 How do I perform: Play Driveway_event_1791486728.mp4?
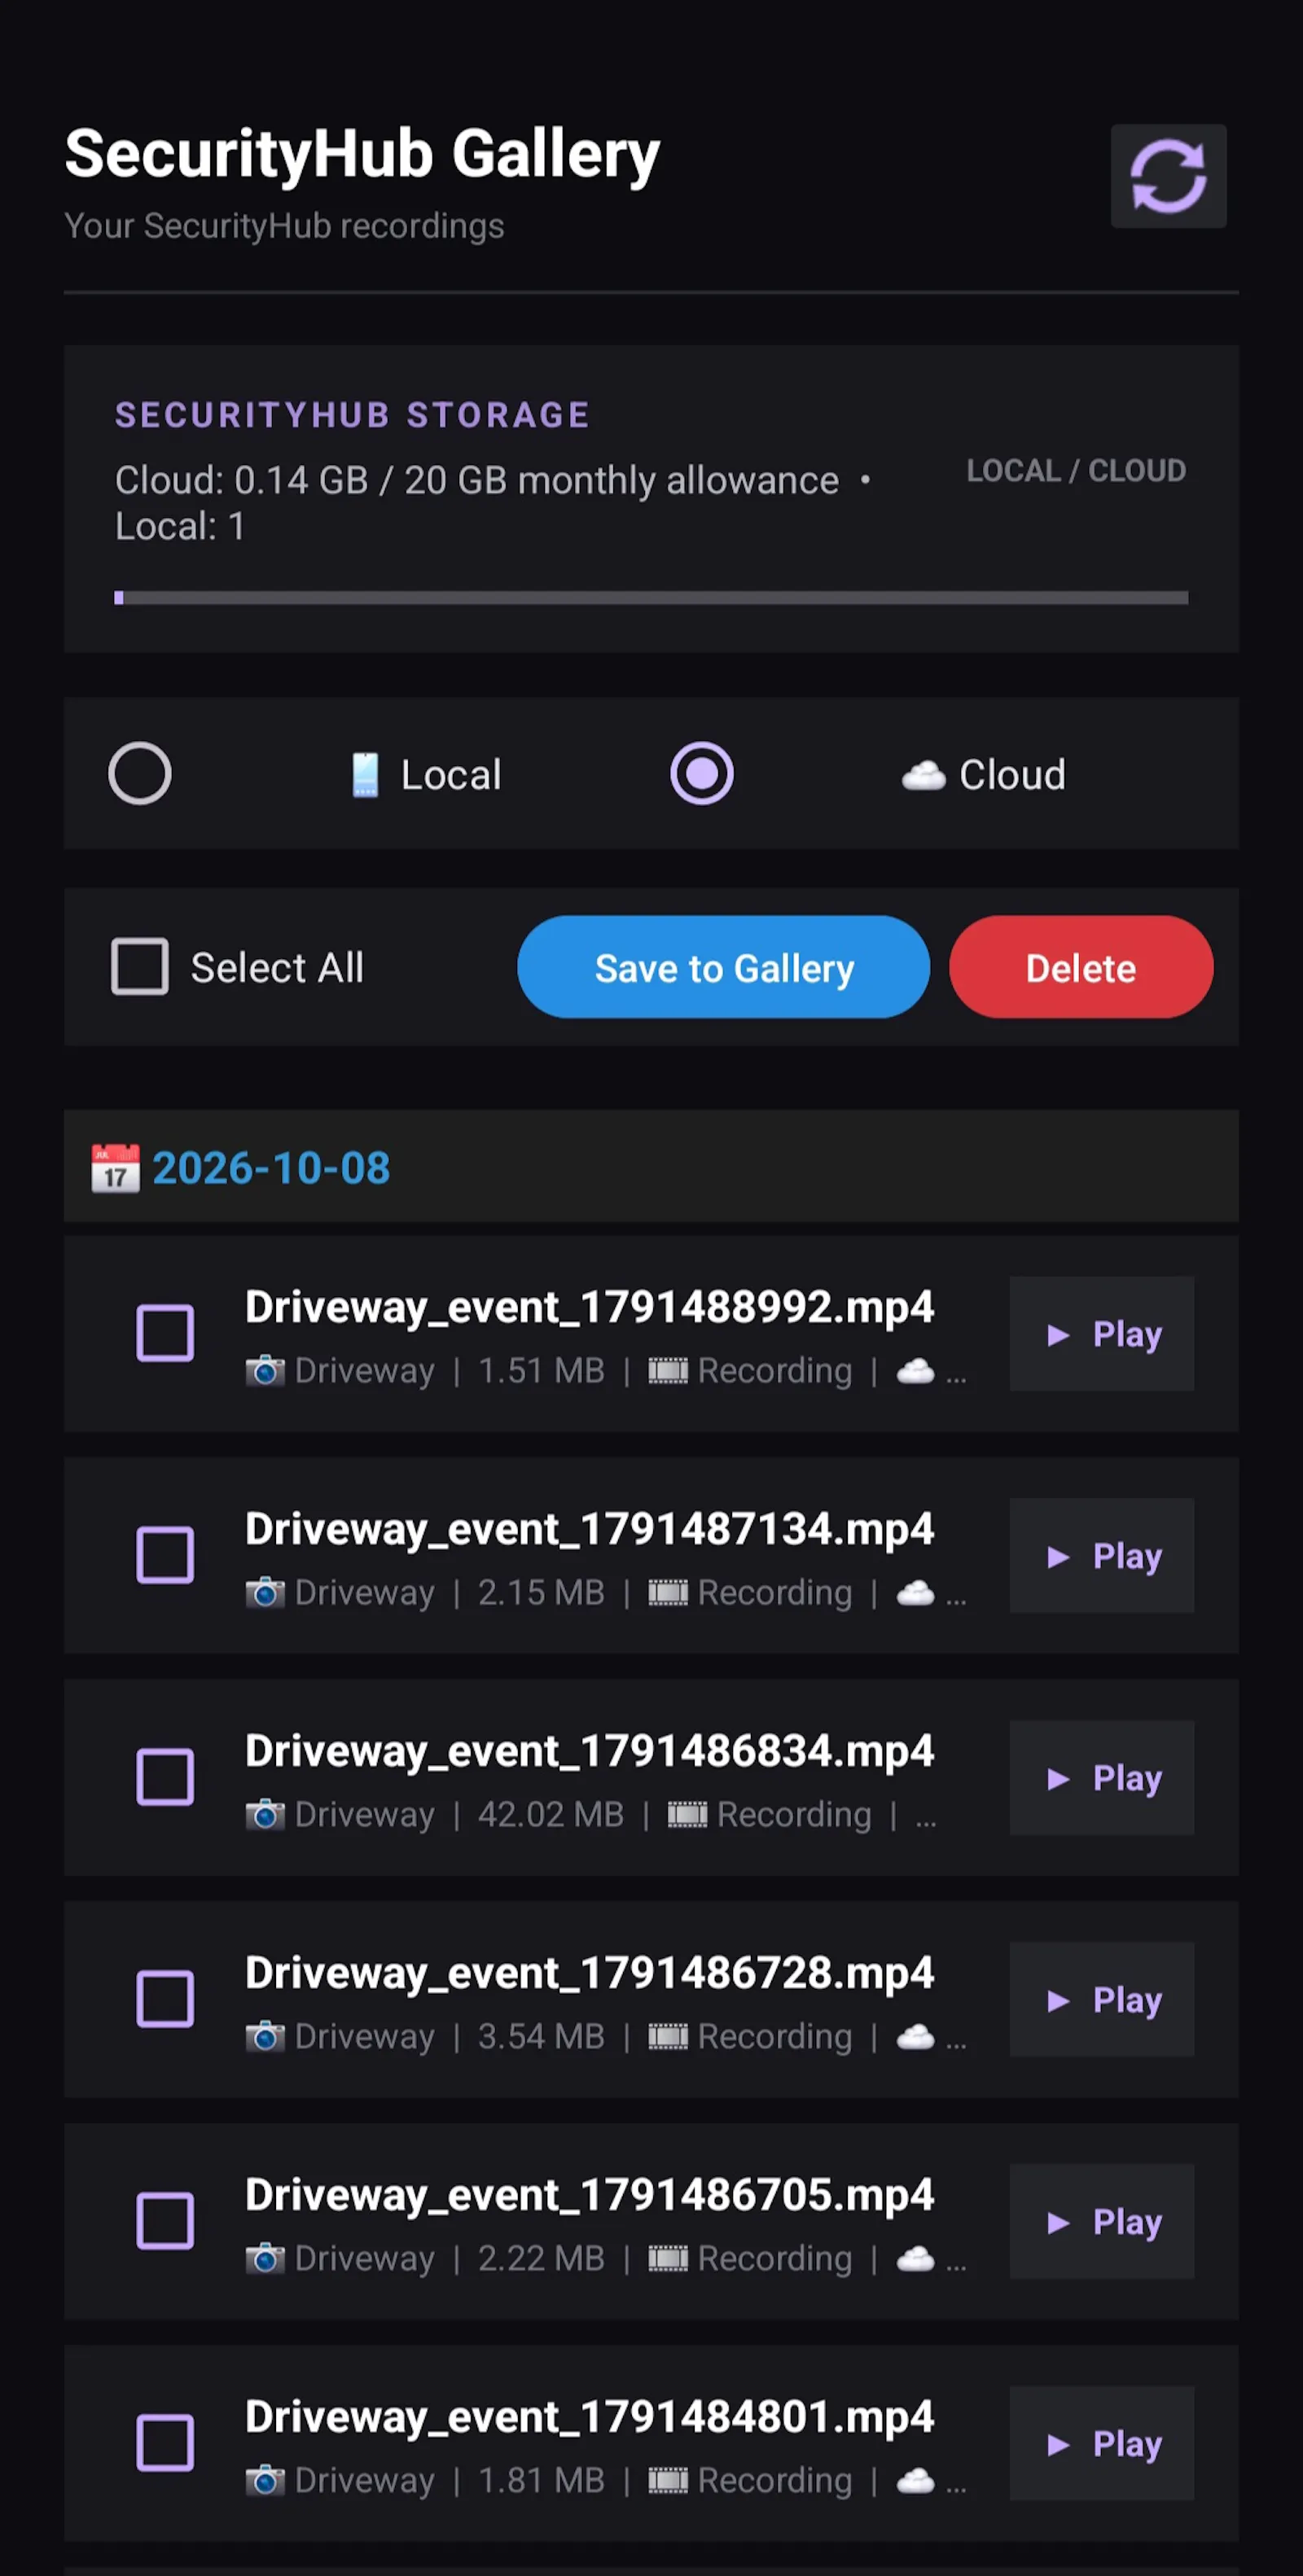(x=1102, y=1999)
